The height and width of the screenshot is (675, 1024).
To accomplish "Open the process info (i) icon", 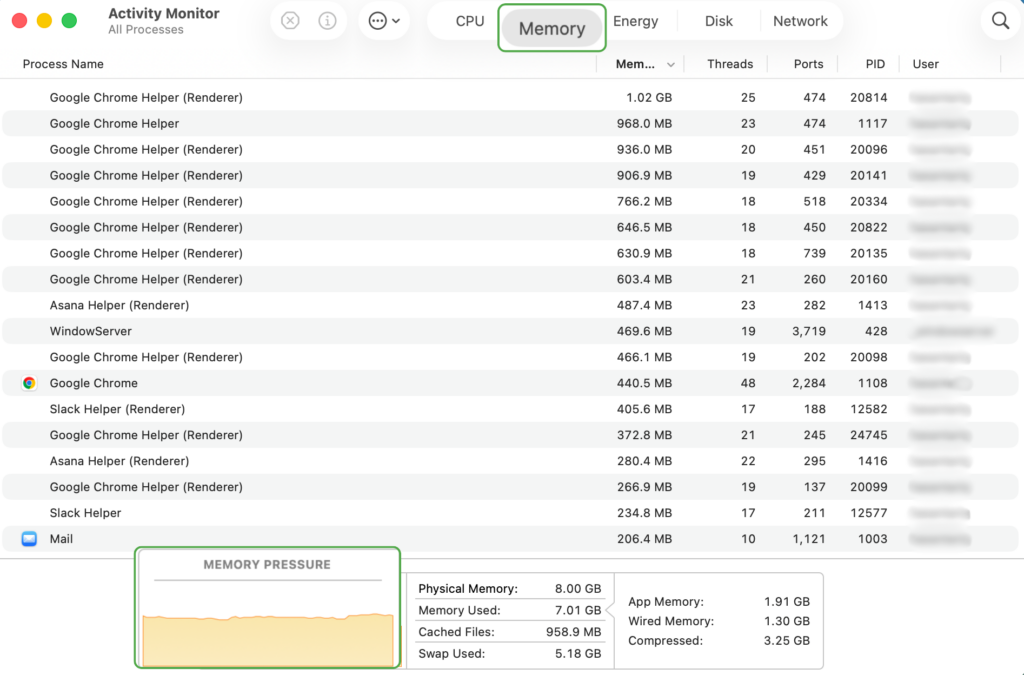I will click(327, 21).
